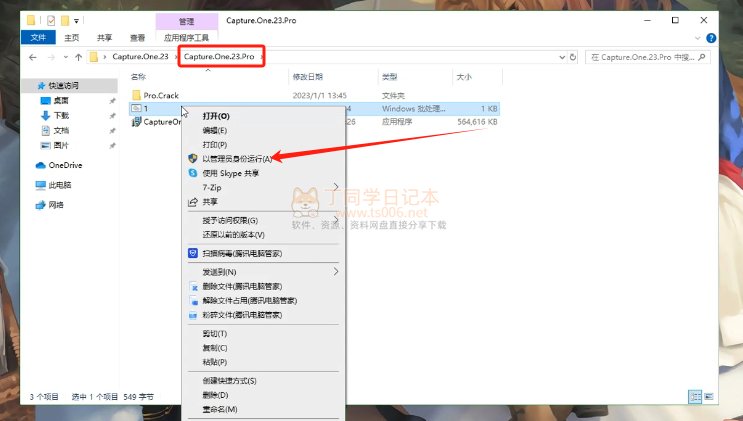The width and height of the screenshot is (743, 421).
Task: Select 此电脑 in the navigation pane
Action: click(60, 185)
